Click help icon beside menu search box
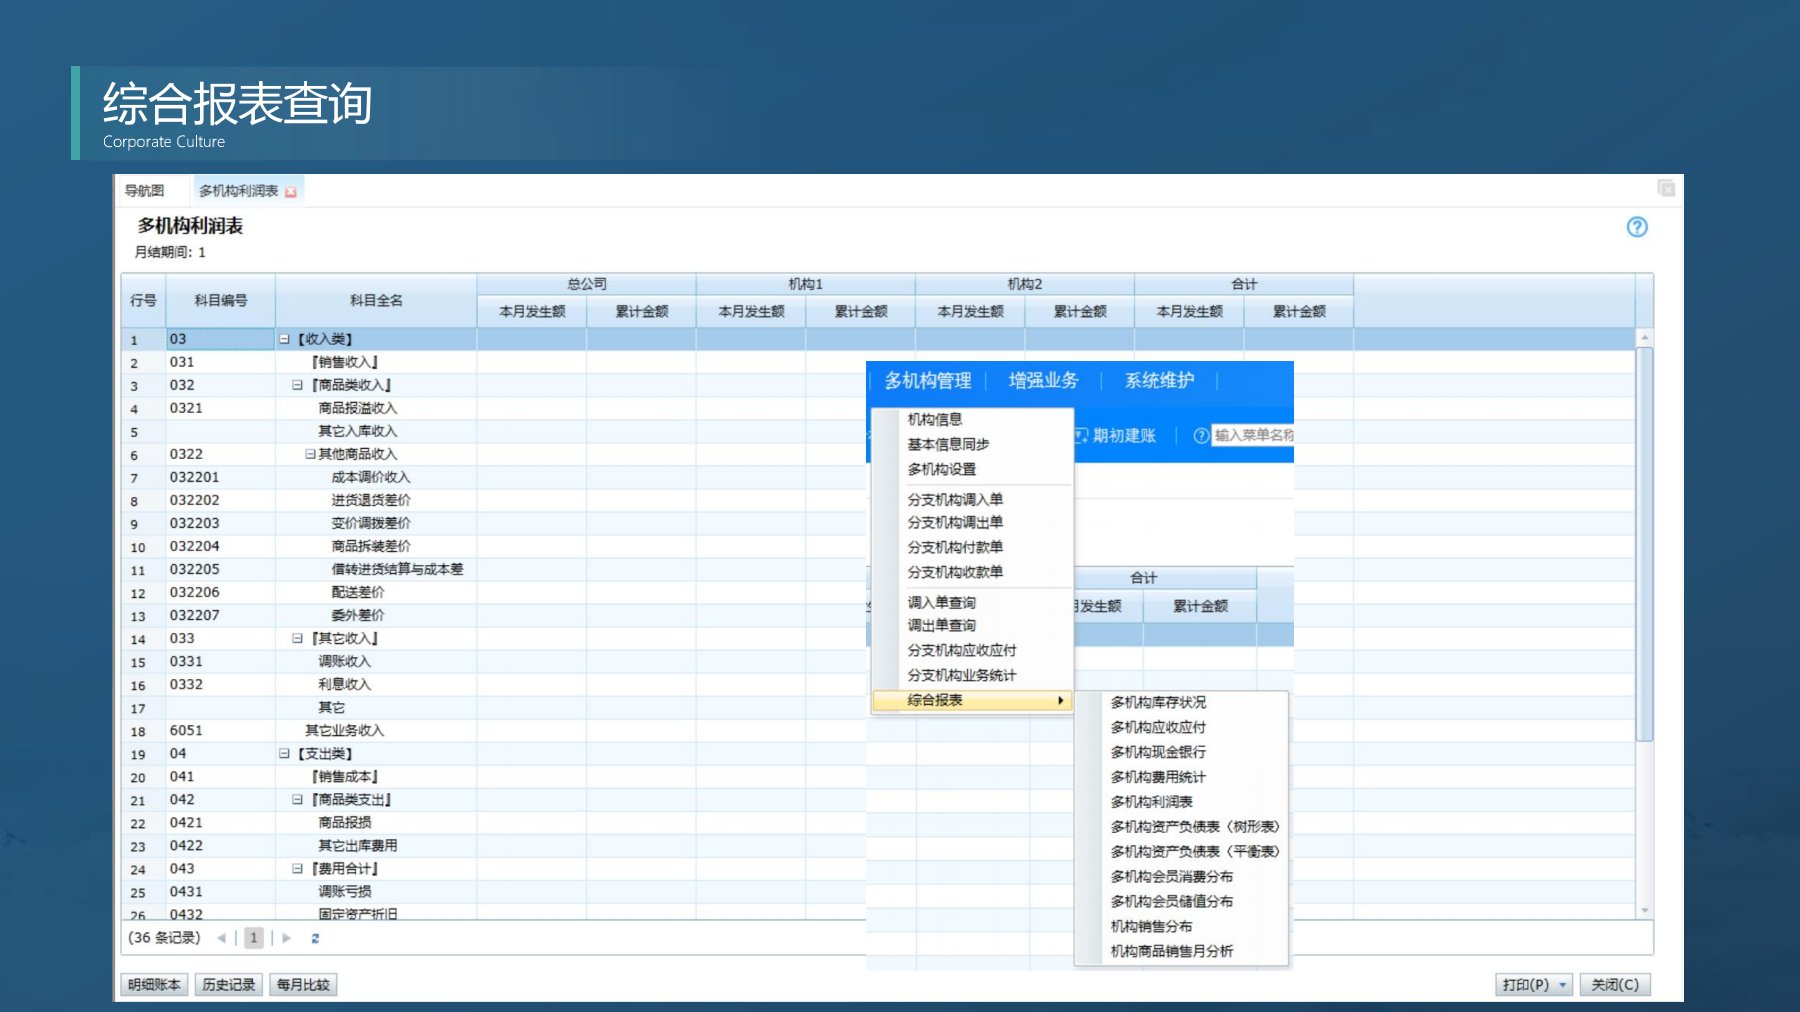Image resolution: width=1800 pixels, height=1012 pixels. [x=1200, y=436]
